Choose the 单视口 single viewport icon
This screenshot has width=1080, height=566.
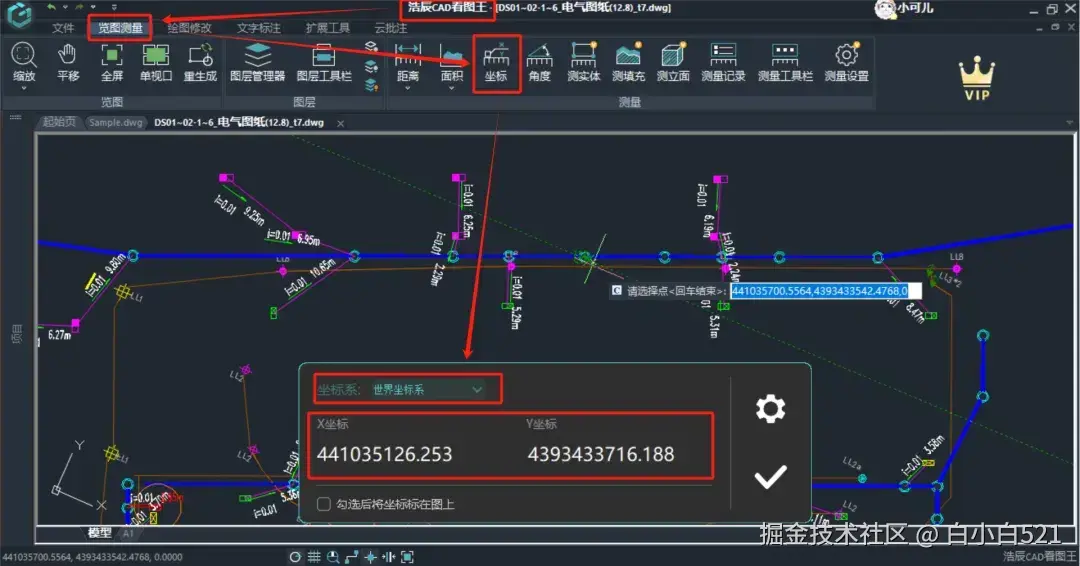(156, 62)
